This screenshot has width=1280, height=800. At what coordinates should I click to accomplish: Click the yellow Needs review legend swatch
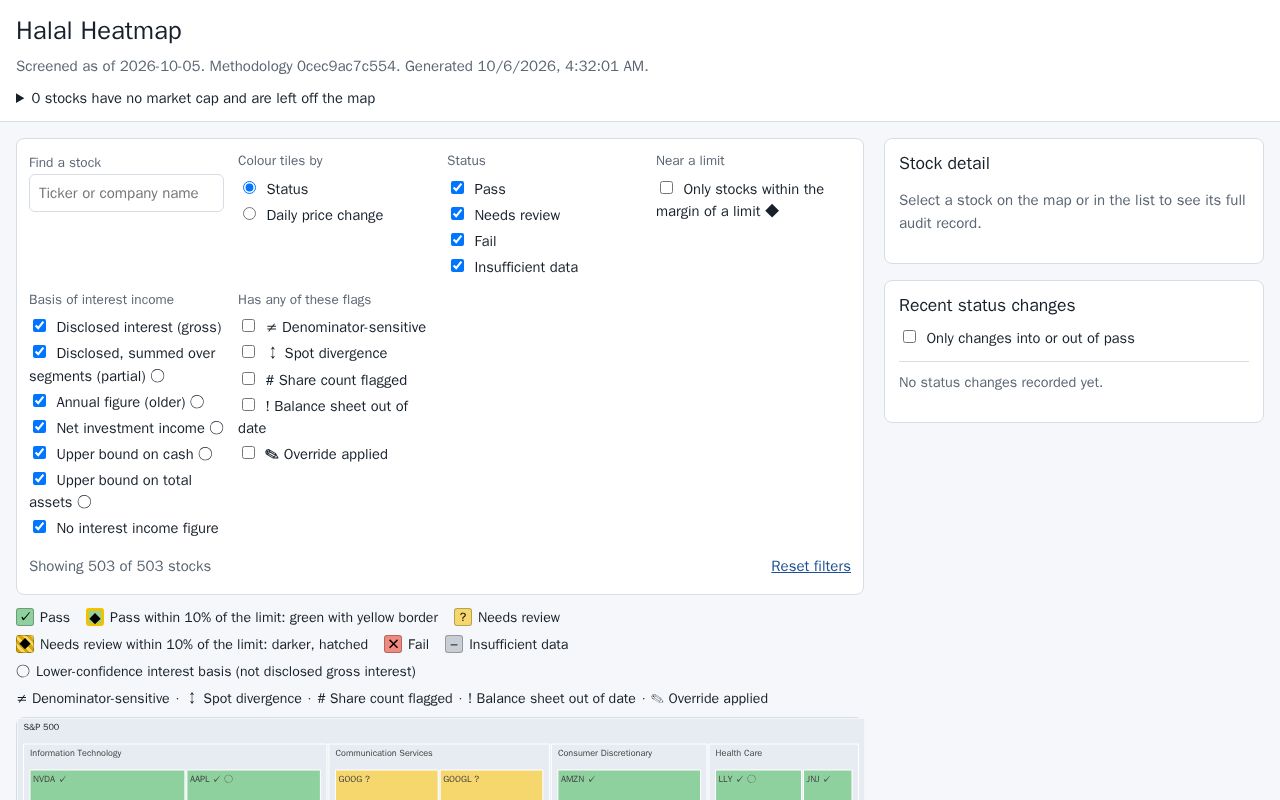[x=463, y=617]
